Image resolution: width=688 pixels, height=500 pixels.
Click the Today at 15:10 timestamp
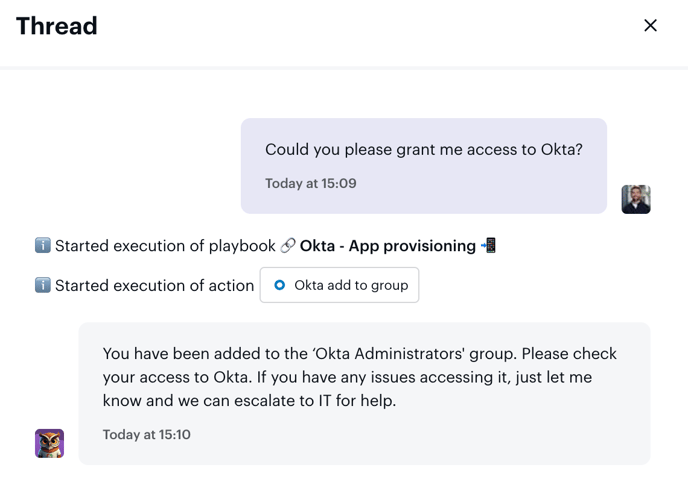(147, 434)
